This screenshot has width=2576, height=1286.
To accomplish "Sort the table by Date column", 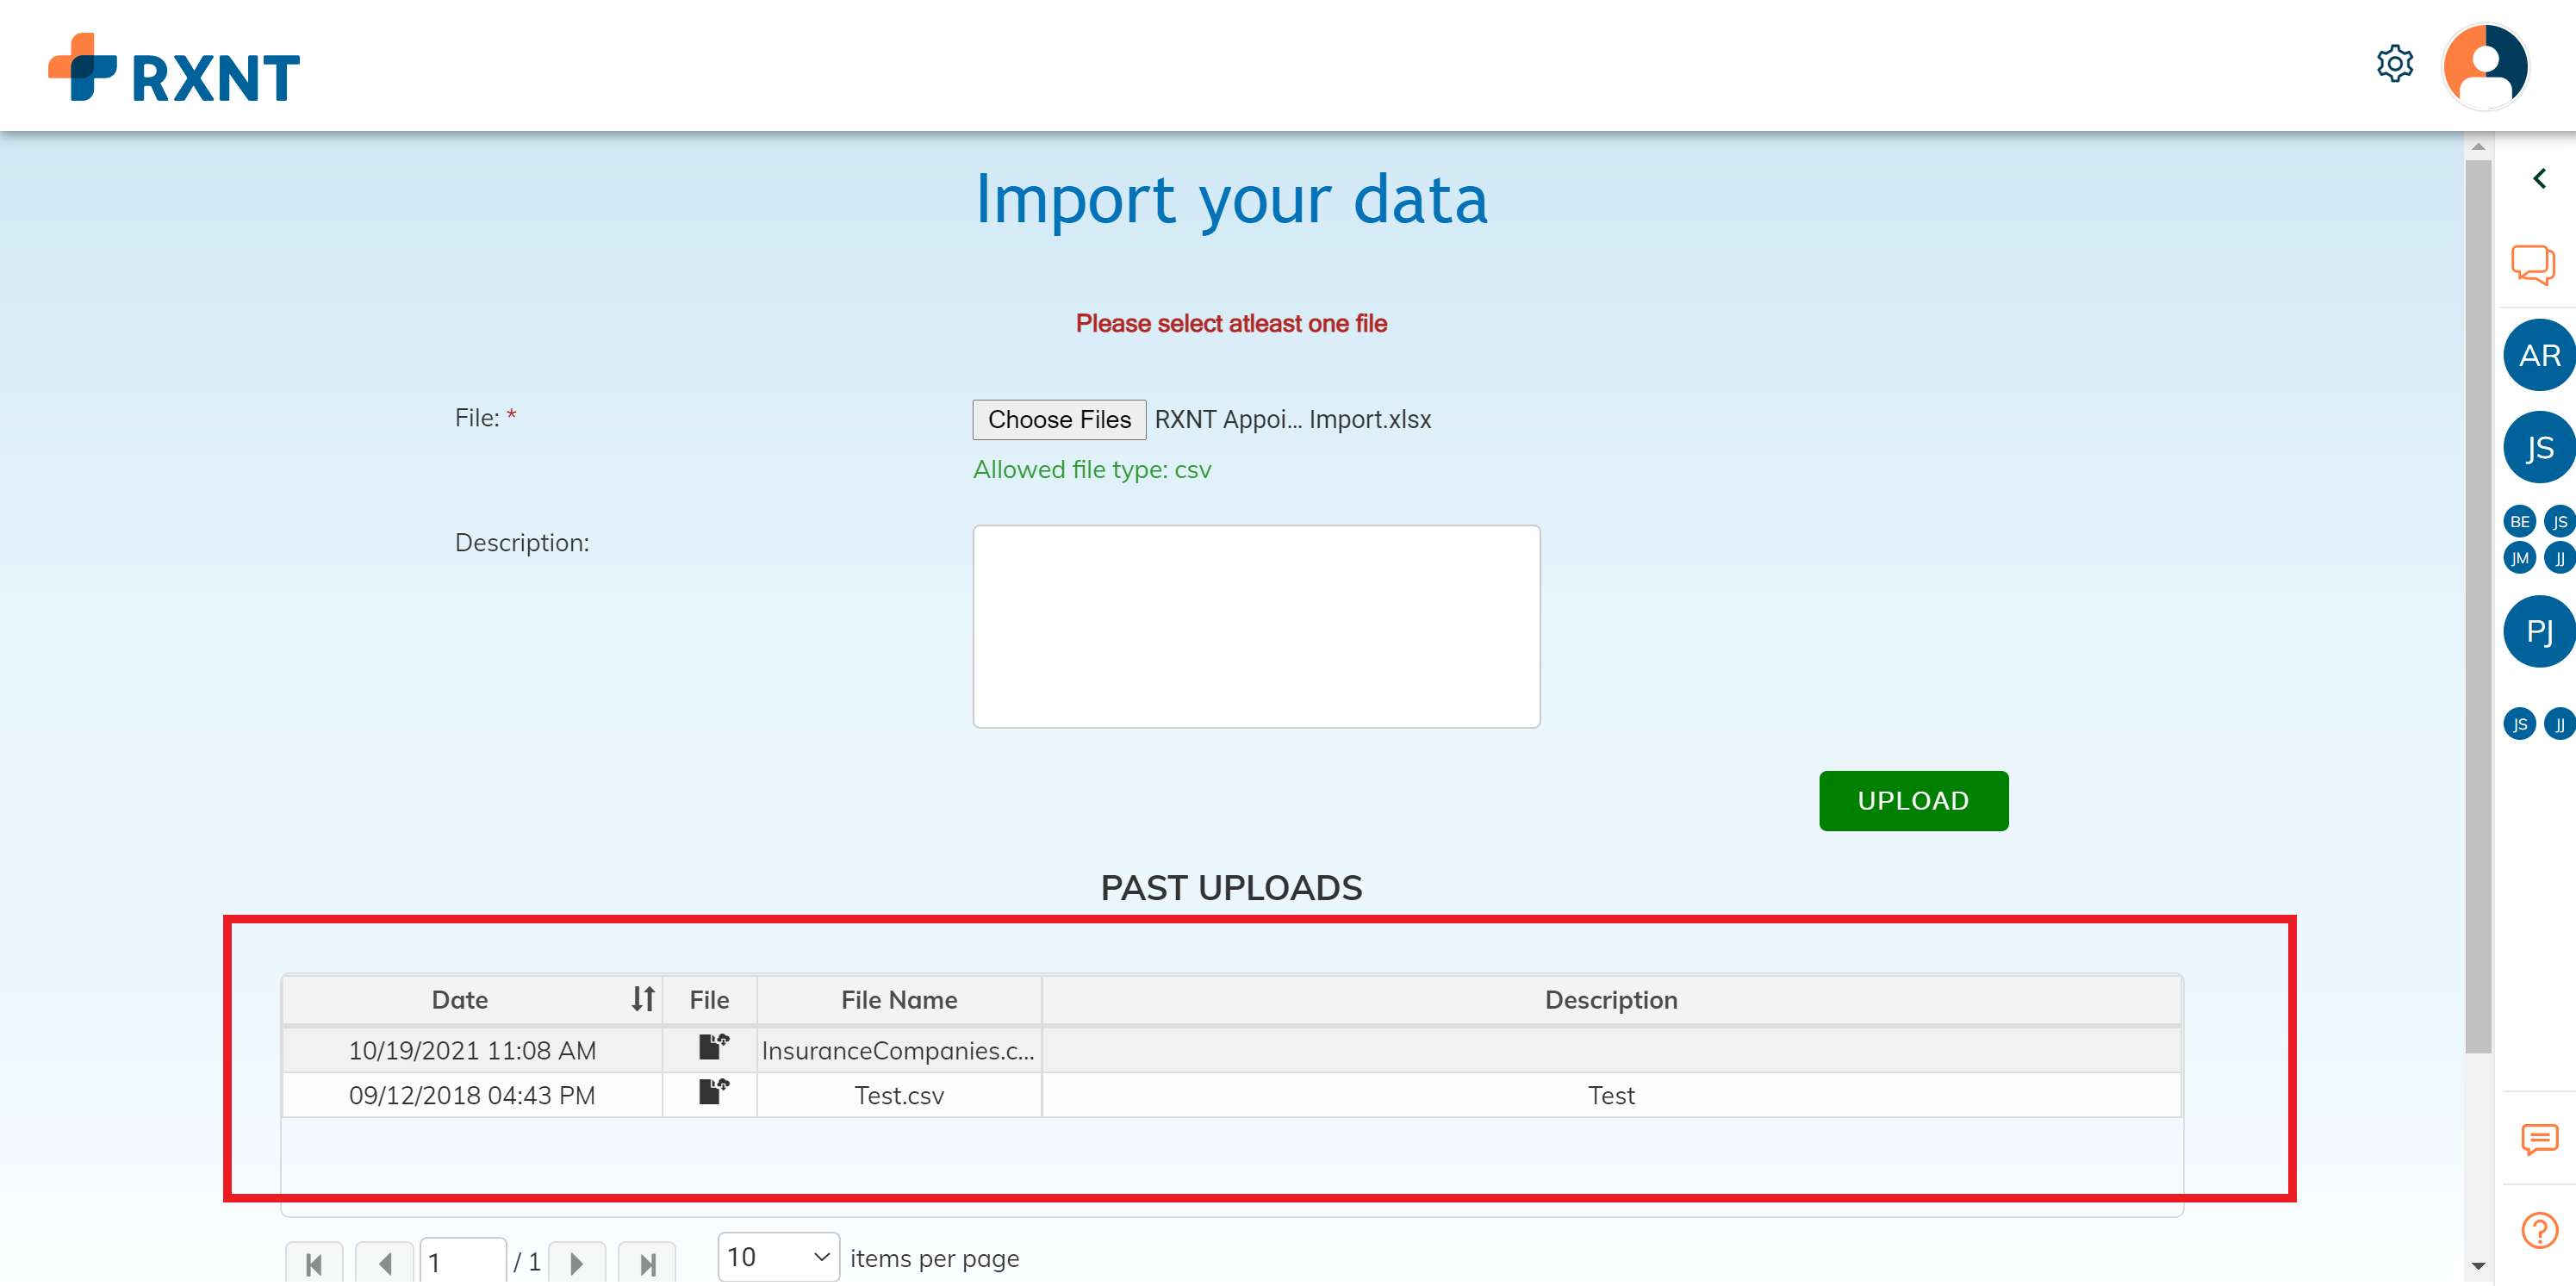I will pos(643,998).
